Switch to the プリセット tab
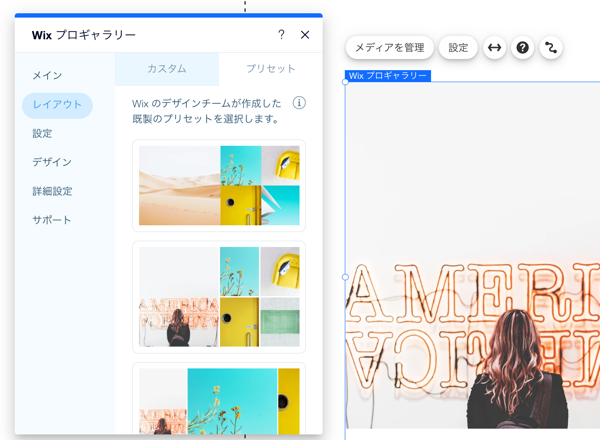 coord(271,69)
